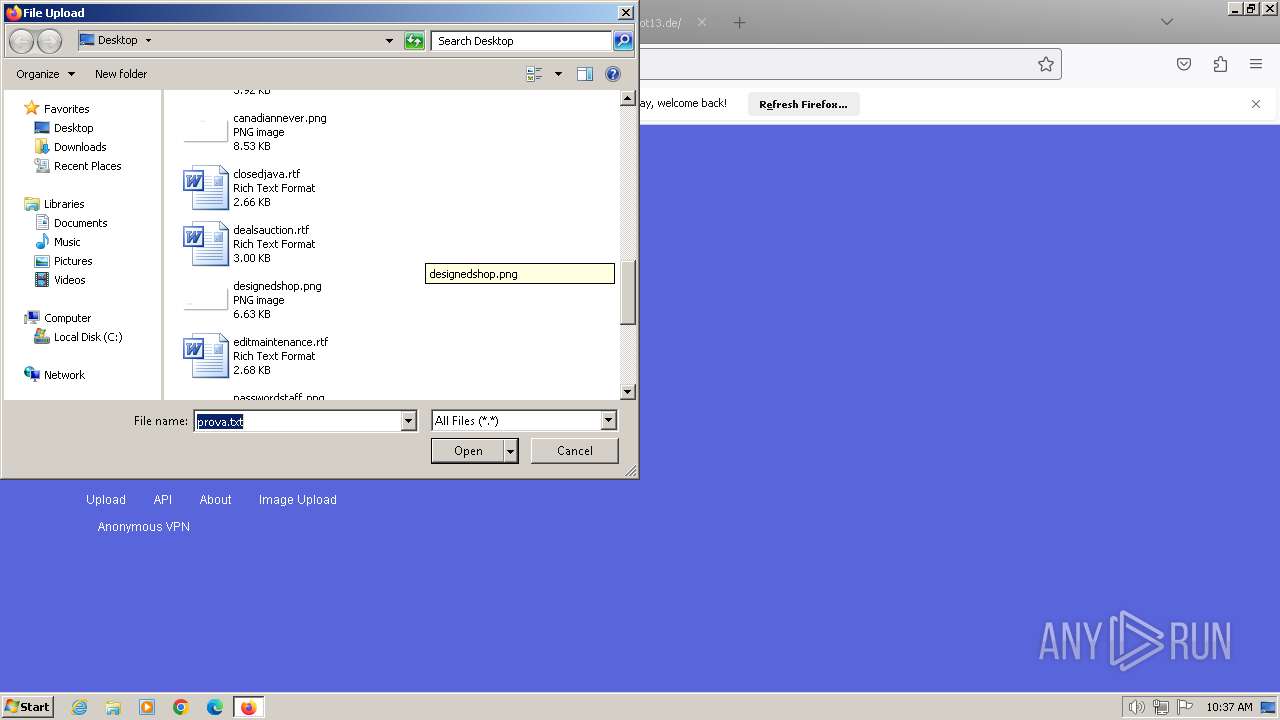The width and height of the screenshot is (1280, 720).
Task: Expand the File name dropdown arrow
Action: pos(408,421)
